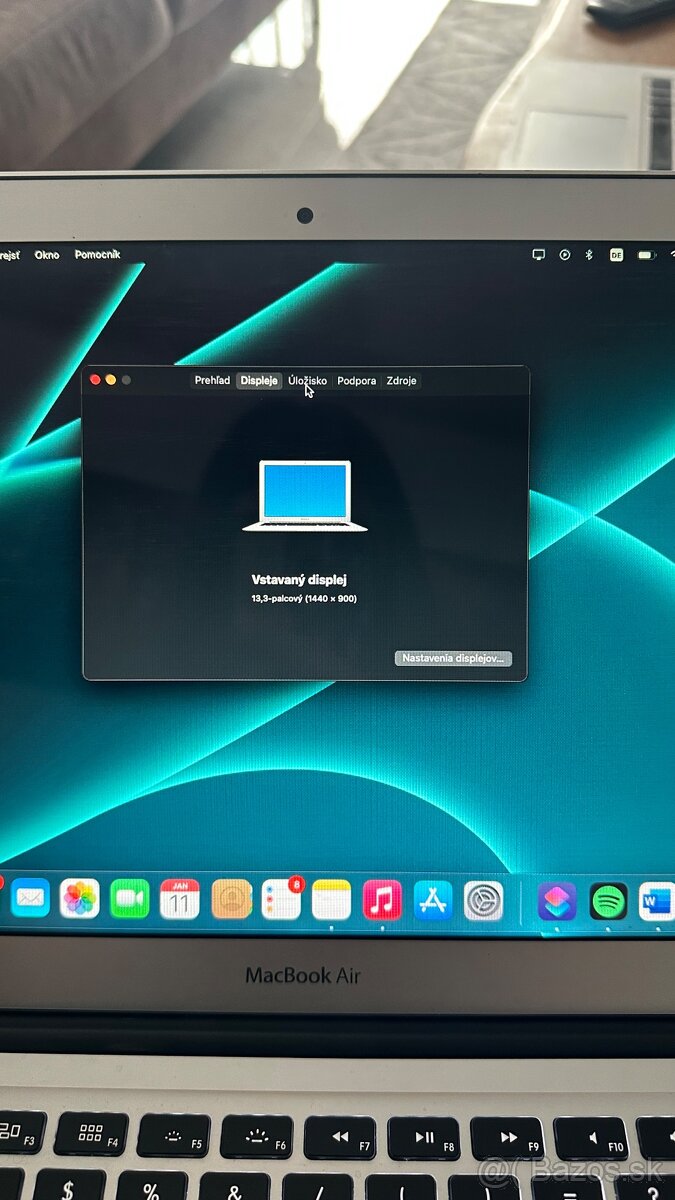Launch Photos from the Dock
This screenshot has height=1200, width=675.
79,898
